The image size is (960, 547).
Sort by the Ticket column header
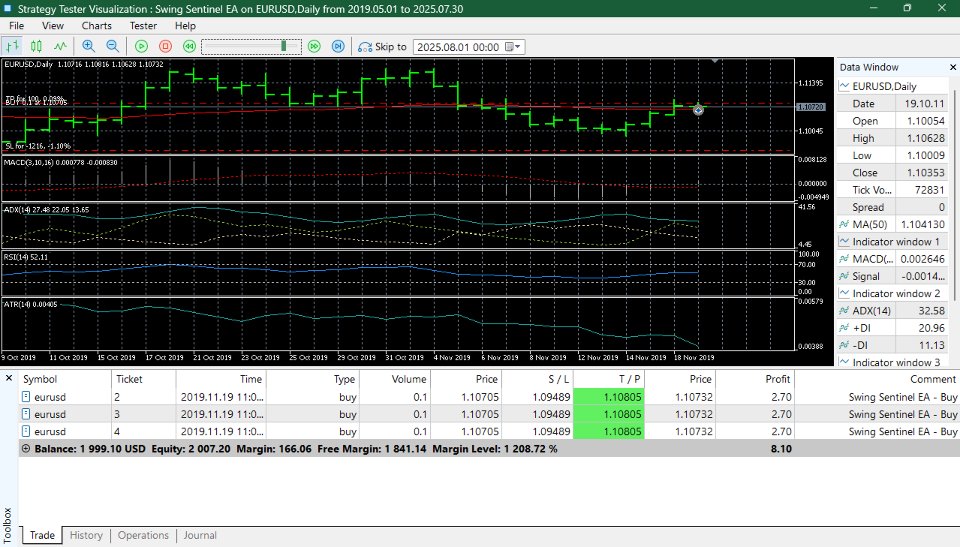click(x=144, y=379)
